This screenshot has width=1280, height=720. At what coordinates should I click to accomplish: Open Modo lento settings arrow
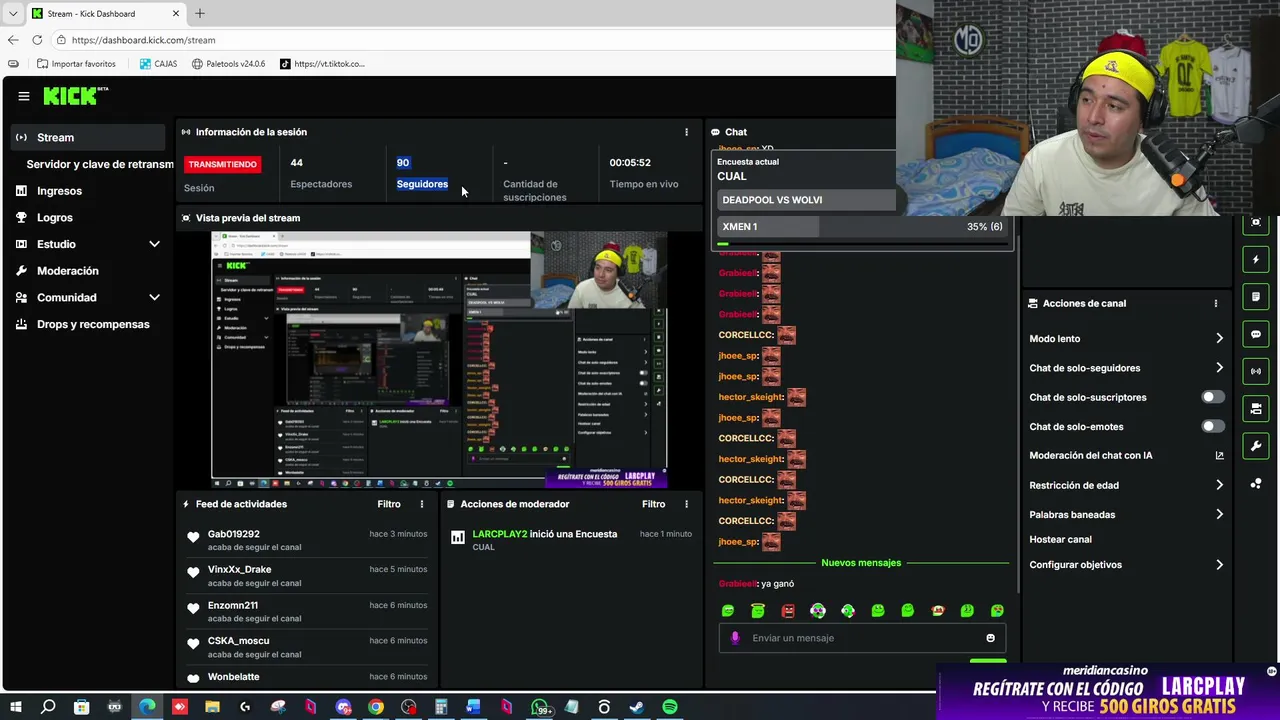[1219, 339]
